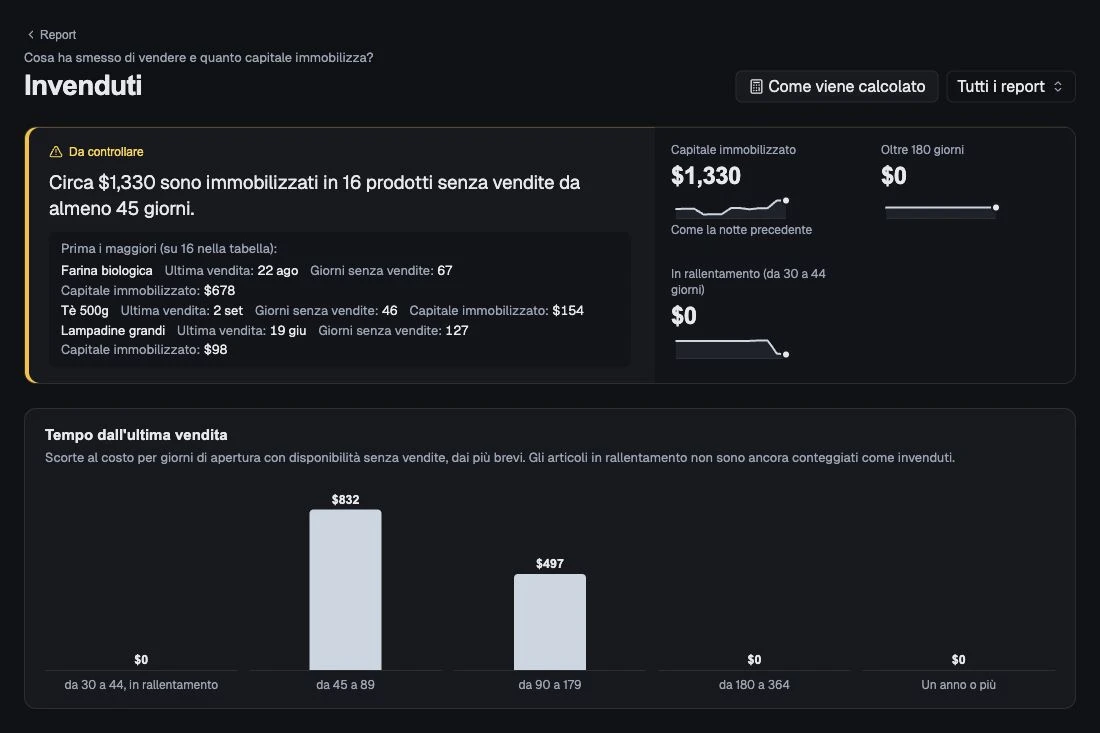The height and width of the screenshot is (733, 1100).
Task: Click the Come la notte precedente caption
Action: coord(741,229)
